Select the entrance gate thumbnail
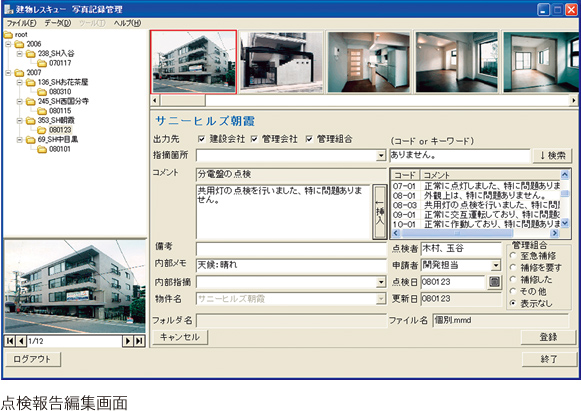Screen dimensions: 581x411 pos(281,62)
